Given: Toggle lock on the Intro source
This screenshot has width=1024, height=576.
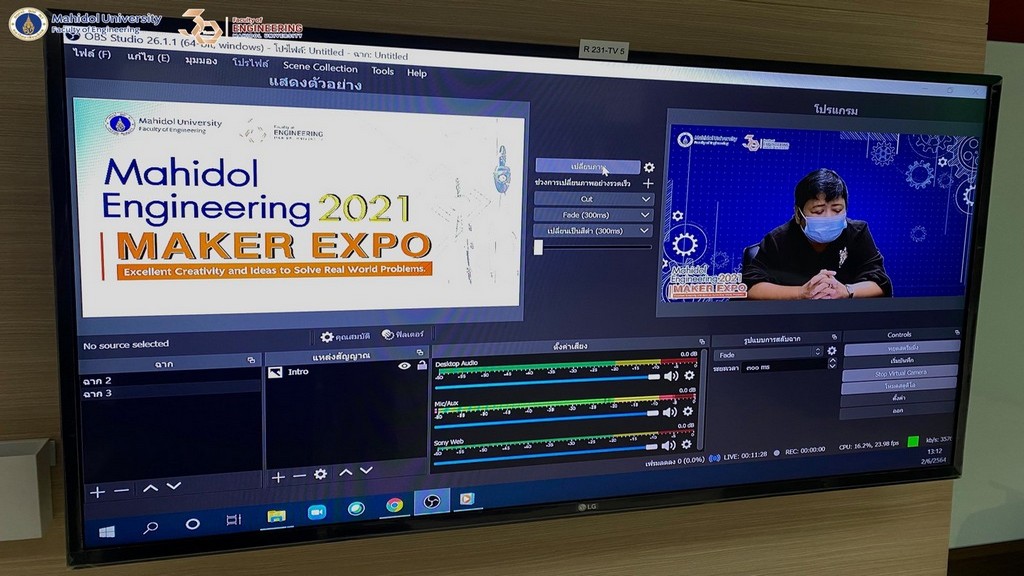Looking at the screenshot, I should click(421, 367).
